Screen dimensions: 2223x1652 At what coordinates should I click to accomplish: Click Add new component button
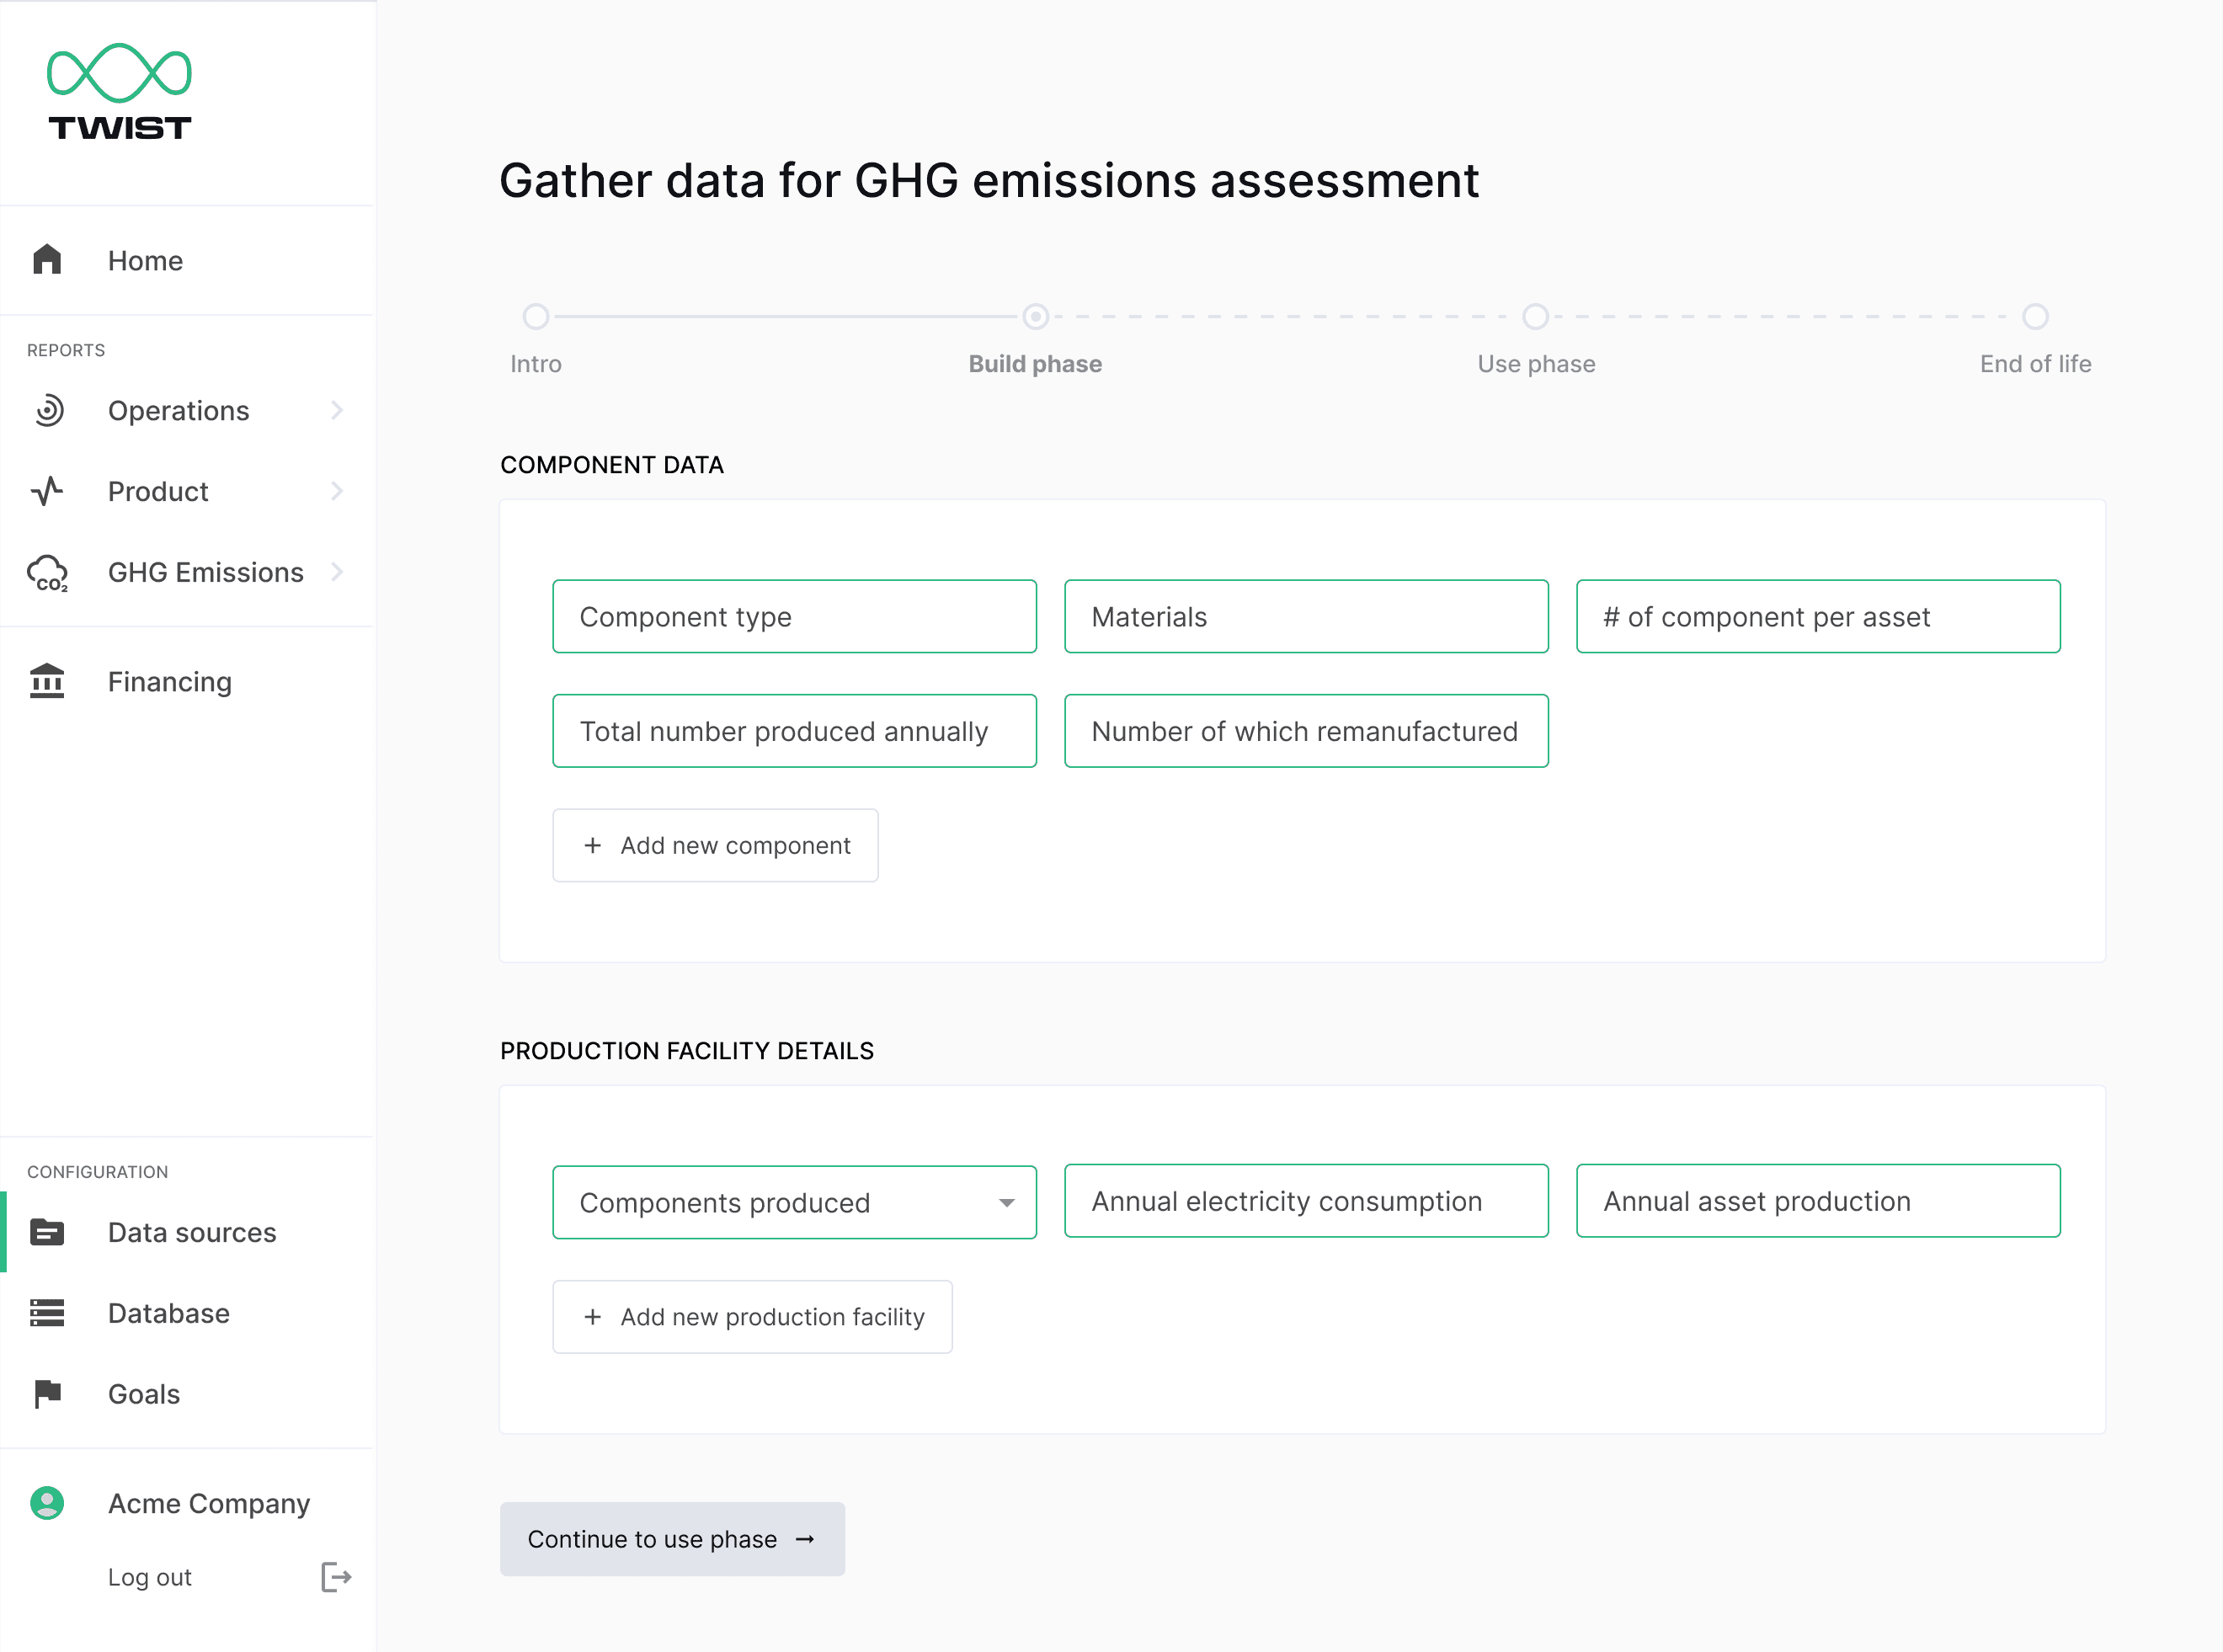715,845
